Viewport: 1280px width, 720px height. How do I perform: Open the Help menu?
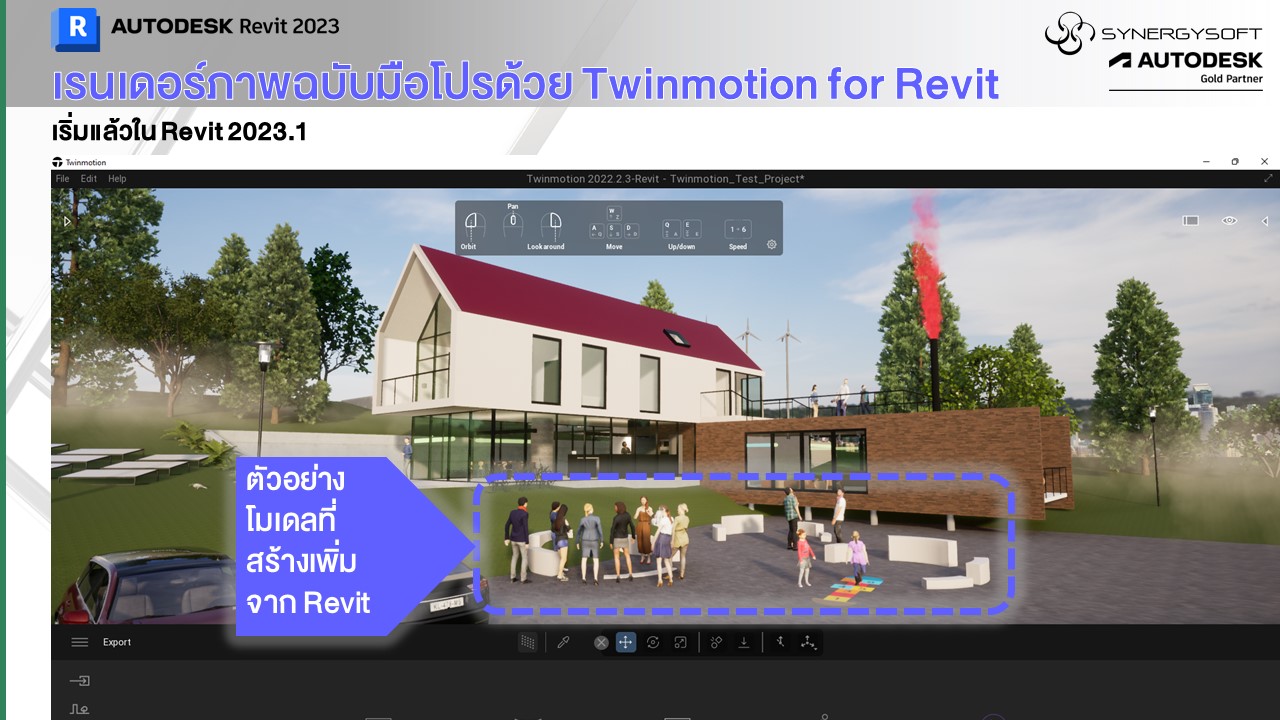[x=117, y=179]
